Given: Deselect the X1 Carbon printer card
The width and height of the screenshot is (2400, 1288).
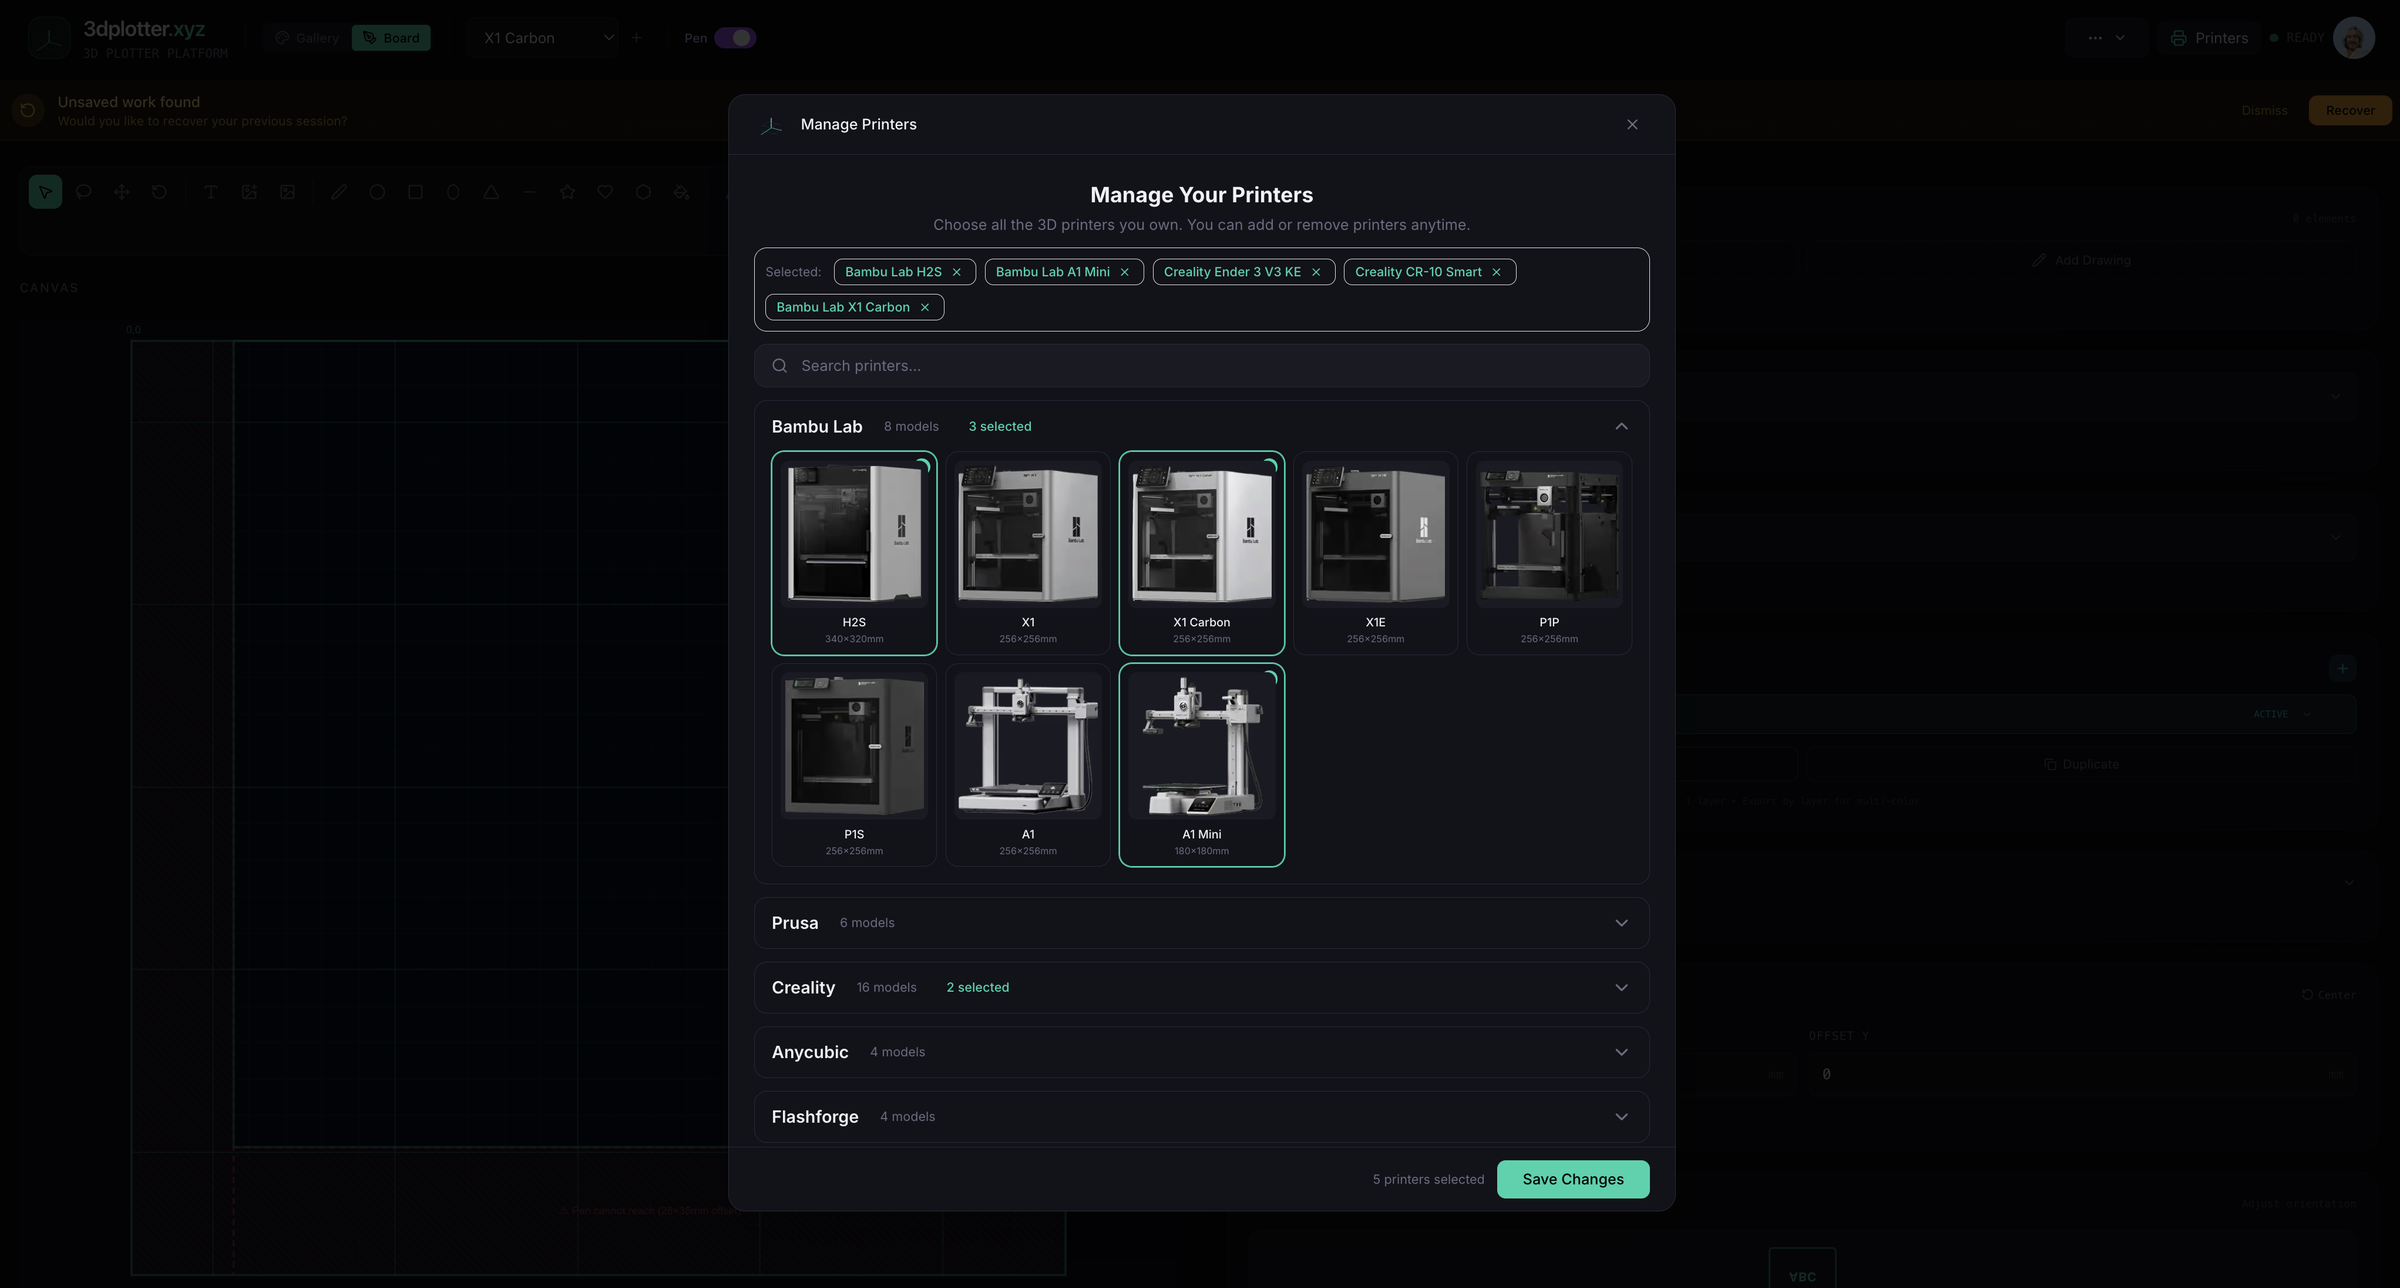Looking at the screenshot, I should 1202,553.
